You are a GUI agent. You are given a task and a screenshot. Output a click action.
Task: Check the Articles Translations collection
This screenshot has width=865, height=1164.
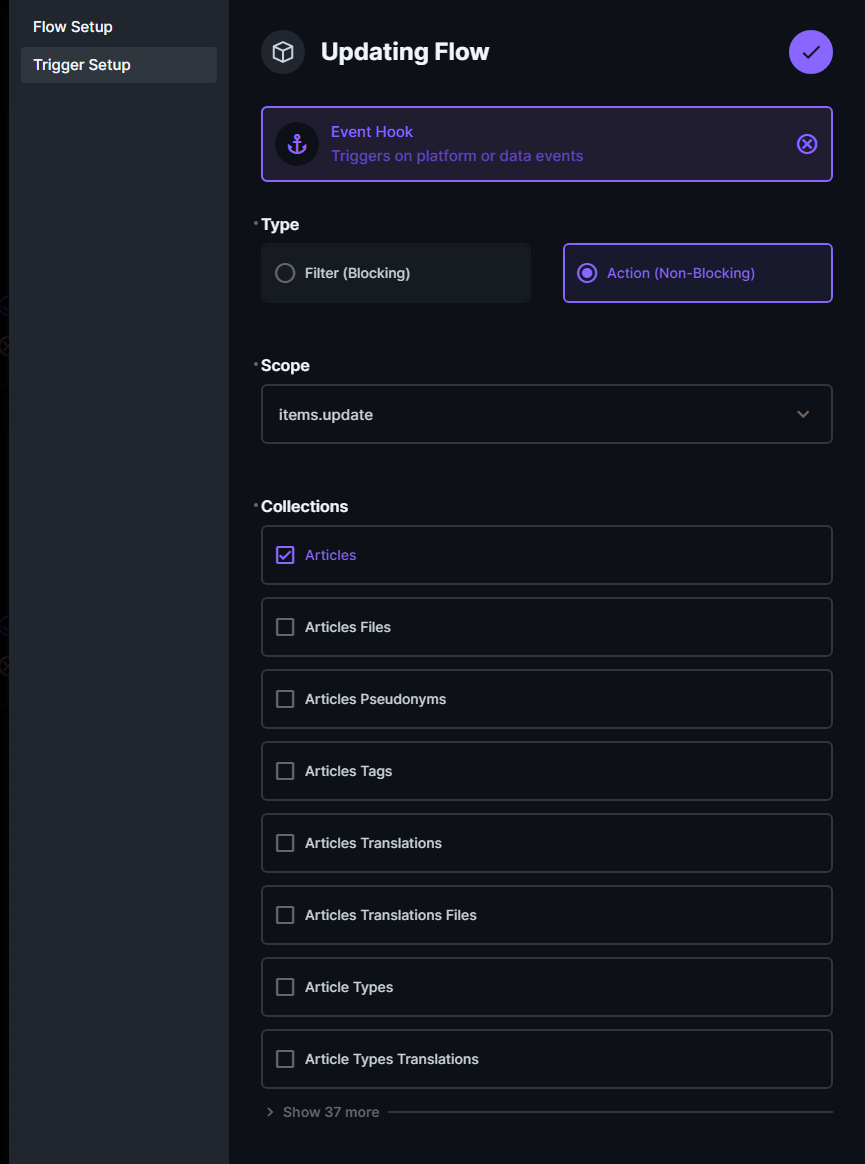click(284, 842)
